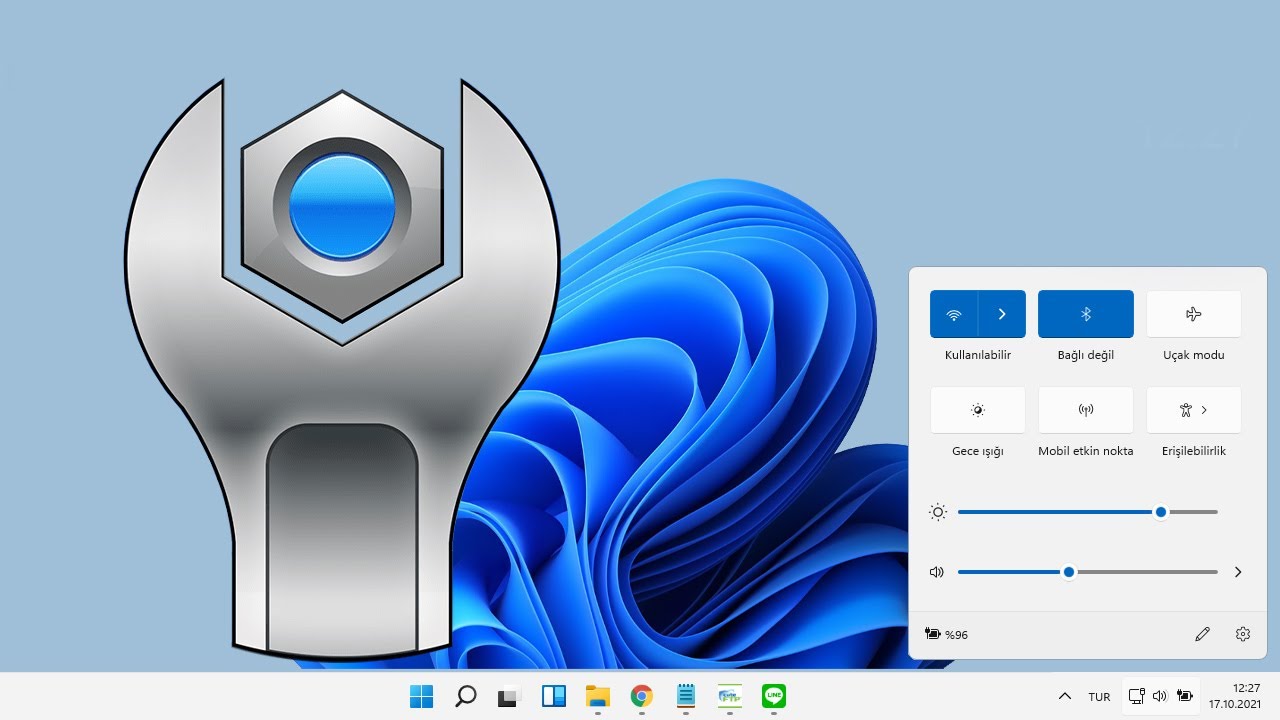Show hidden tray icons with the up arrow
The image size is (1280, 720).
point(1065,696)
